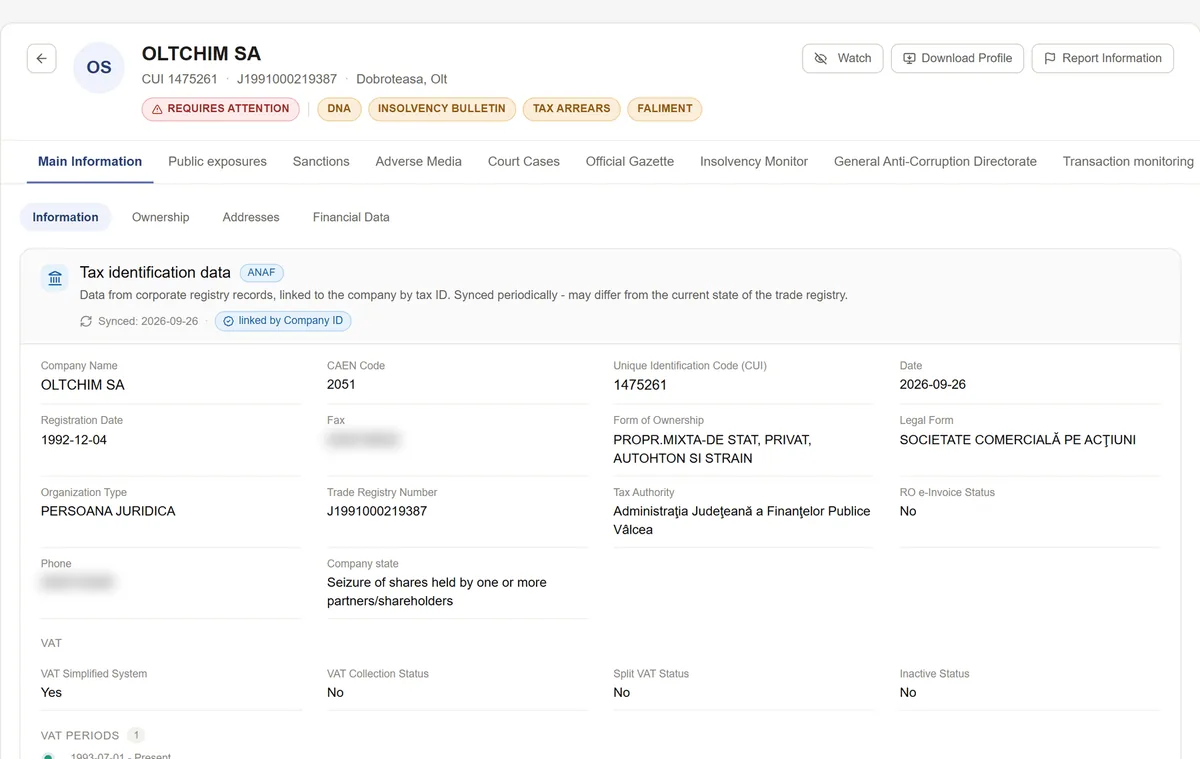1200x759 pixels.
Task: Click the Tax Arrears tag
Action: 571,109
